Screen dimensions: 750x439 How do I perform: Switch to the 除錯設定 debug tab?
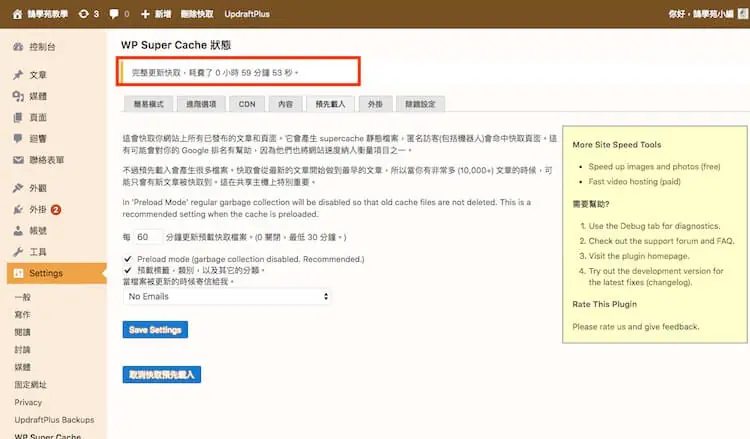pos(420,104)
